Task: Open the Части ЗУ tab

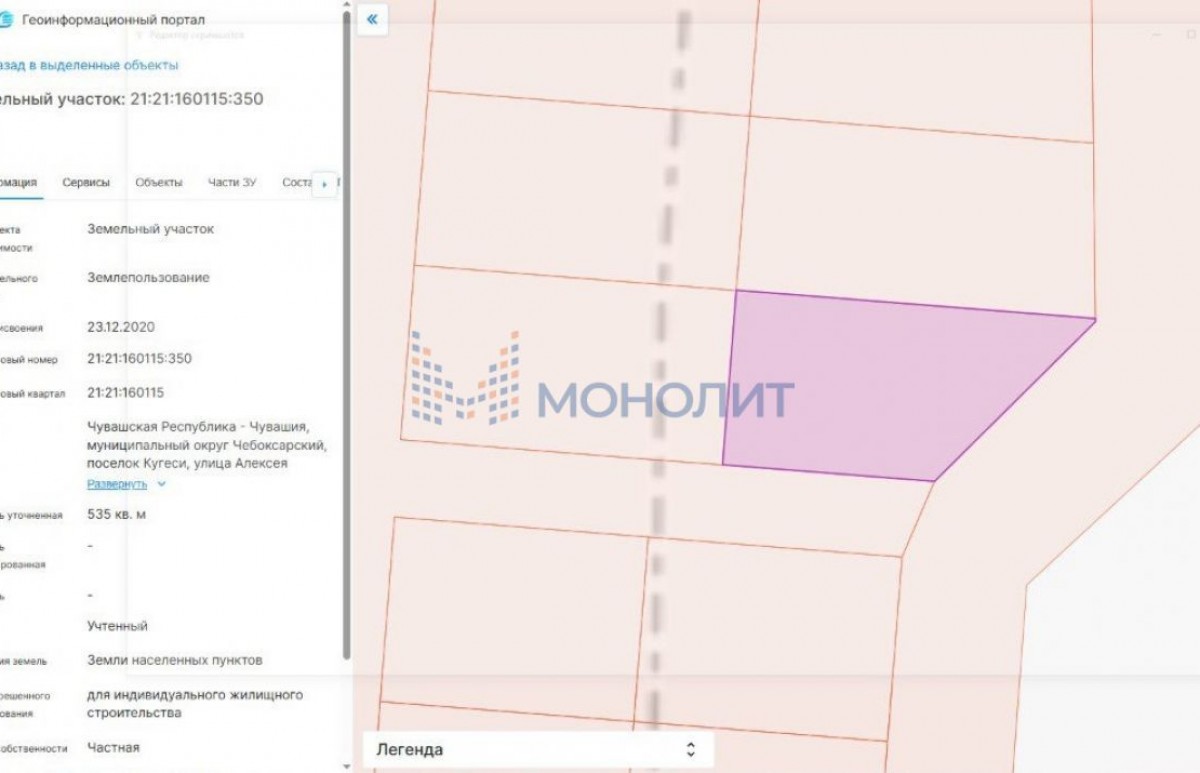Action: click(x=232, y=182)
